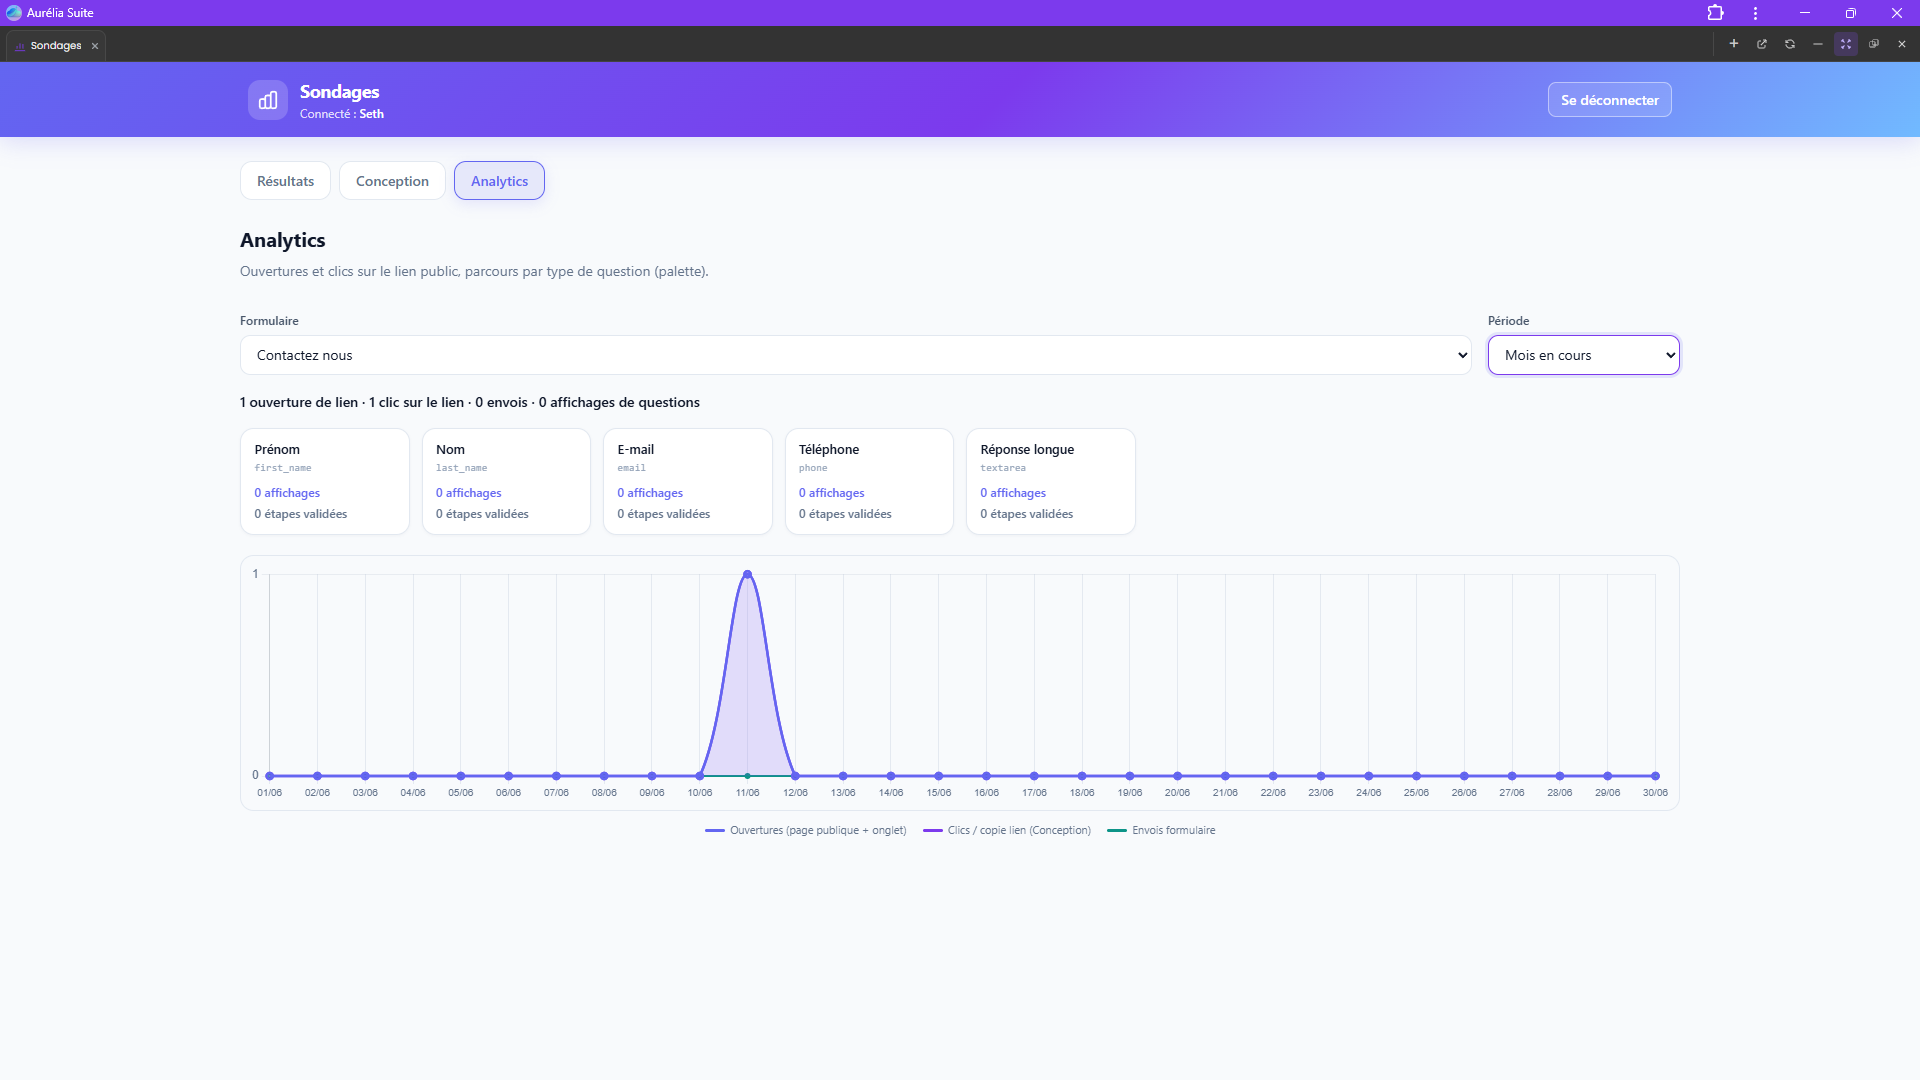Toggle the Clics / copie lien legend series

[1007, 830]
